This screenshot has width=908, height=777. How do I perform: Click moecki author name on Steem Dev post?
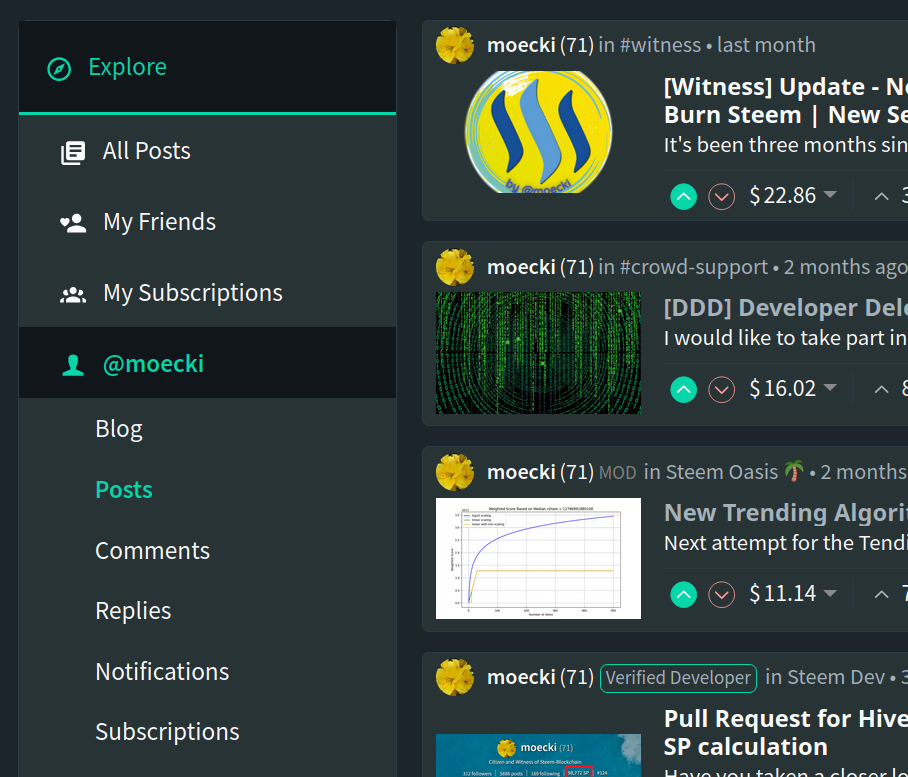pyautogui.click(x=521, y=677)
